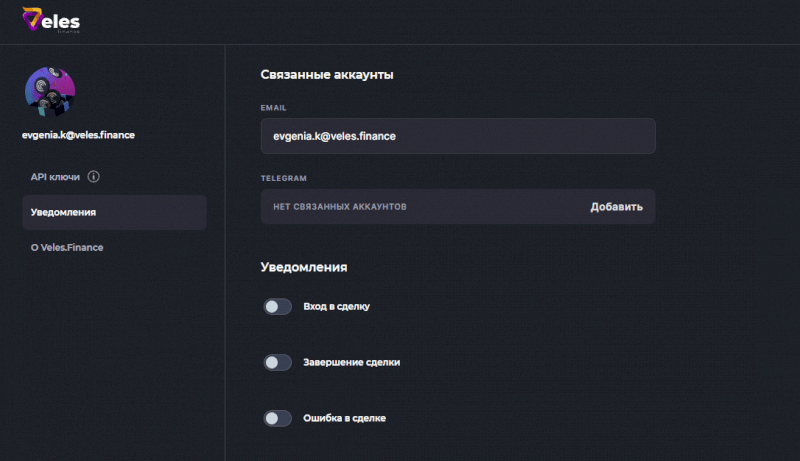
Task: Focus the Email input field
Action: (457, 136)
